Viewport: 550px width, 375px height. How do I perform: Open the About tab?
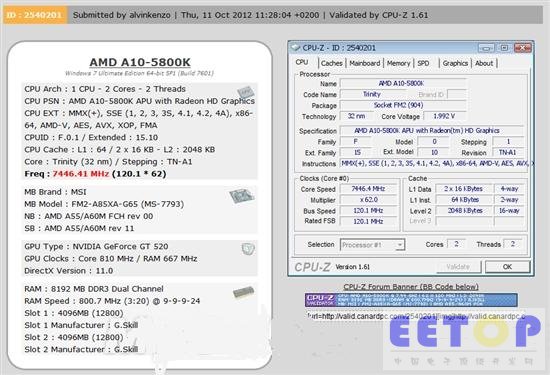tap(484, 63)
